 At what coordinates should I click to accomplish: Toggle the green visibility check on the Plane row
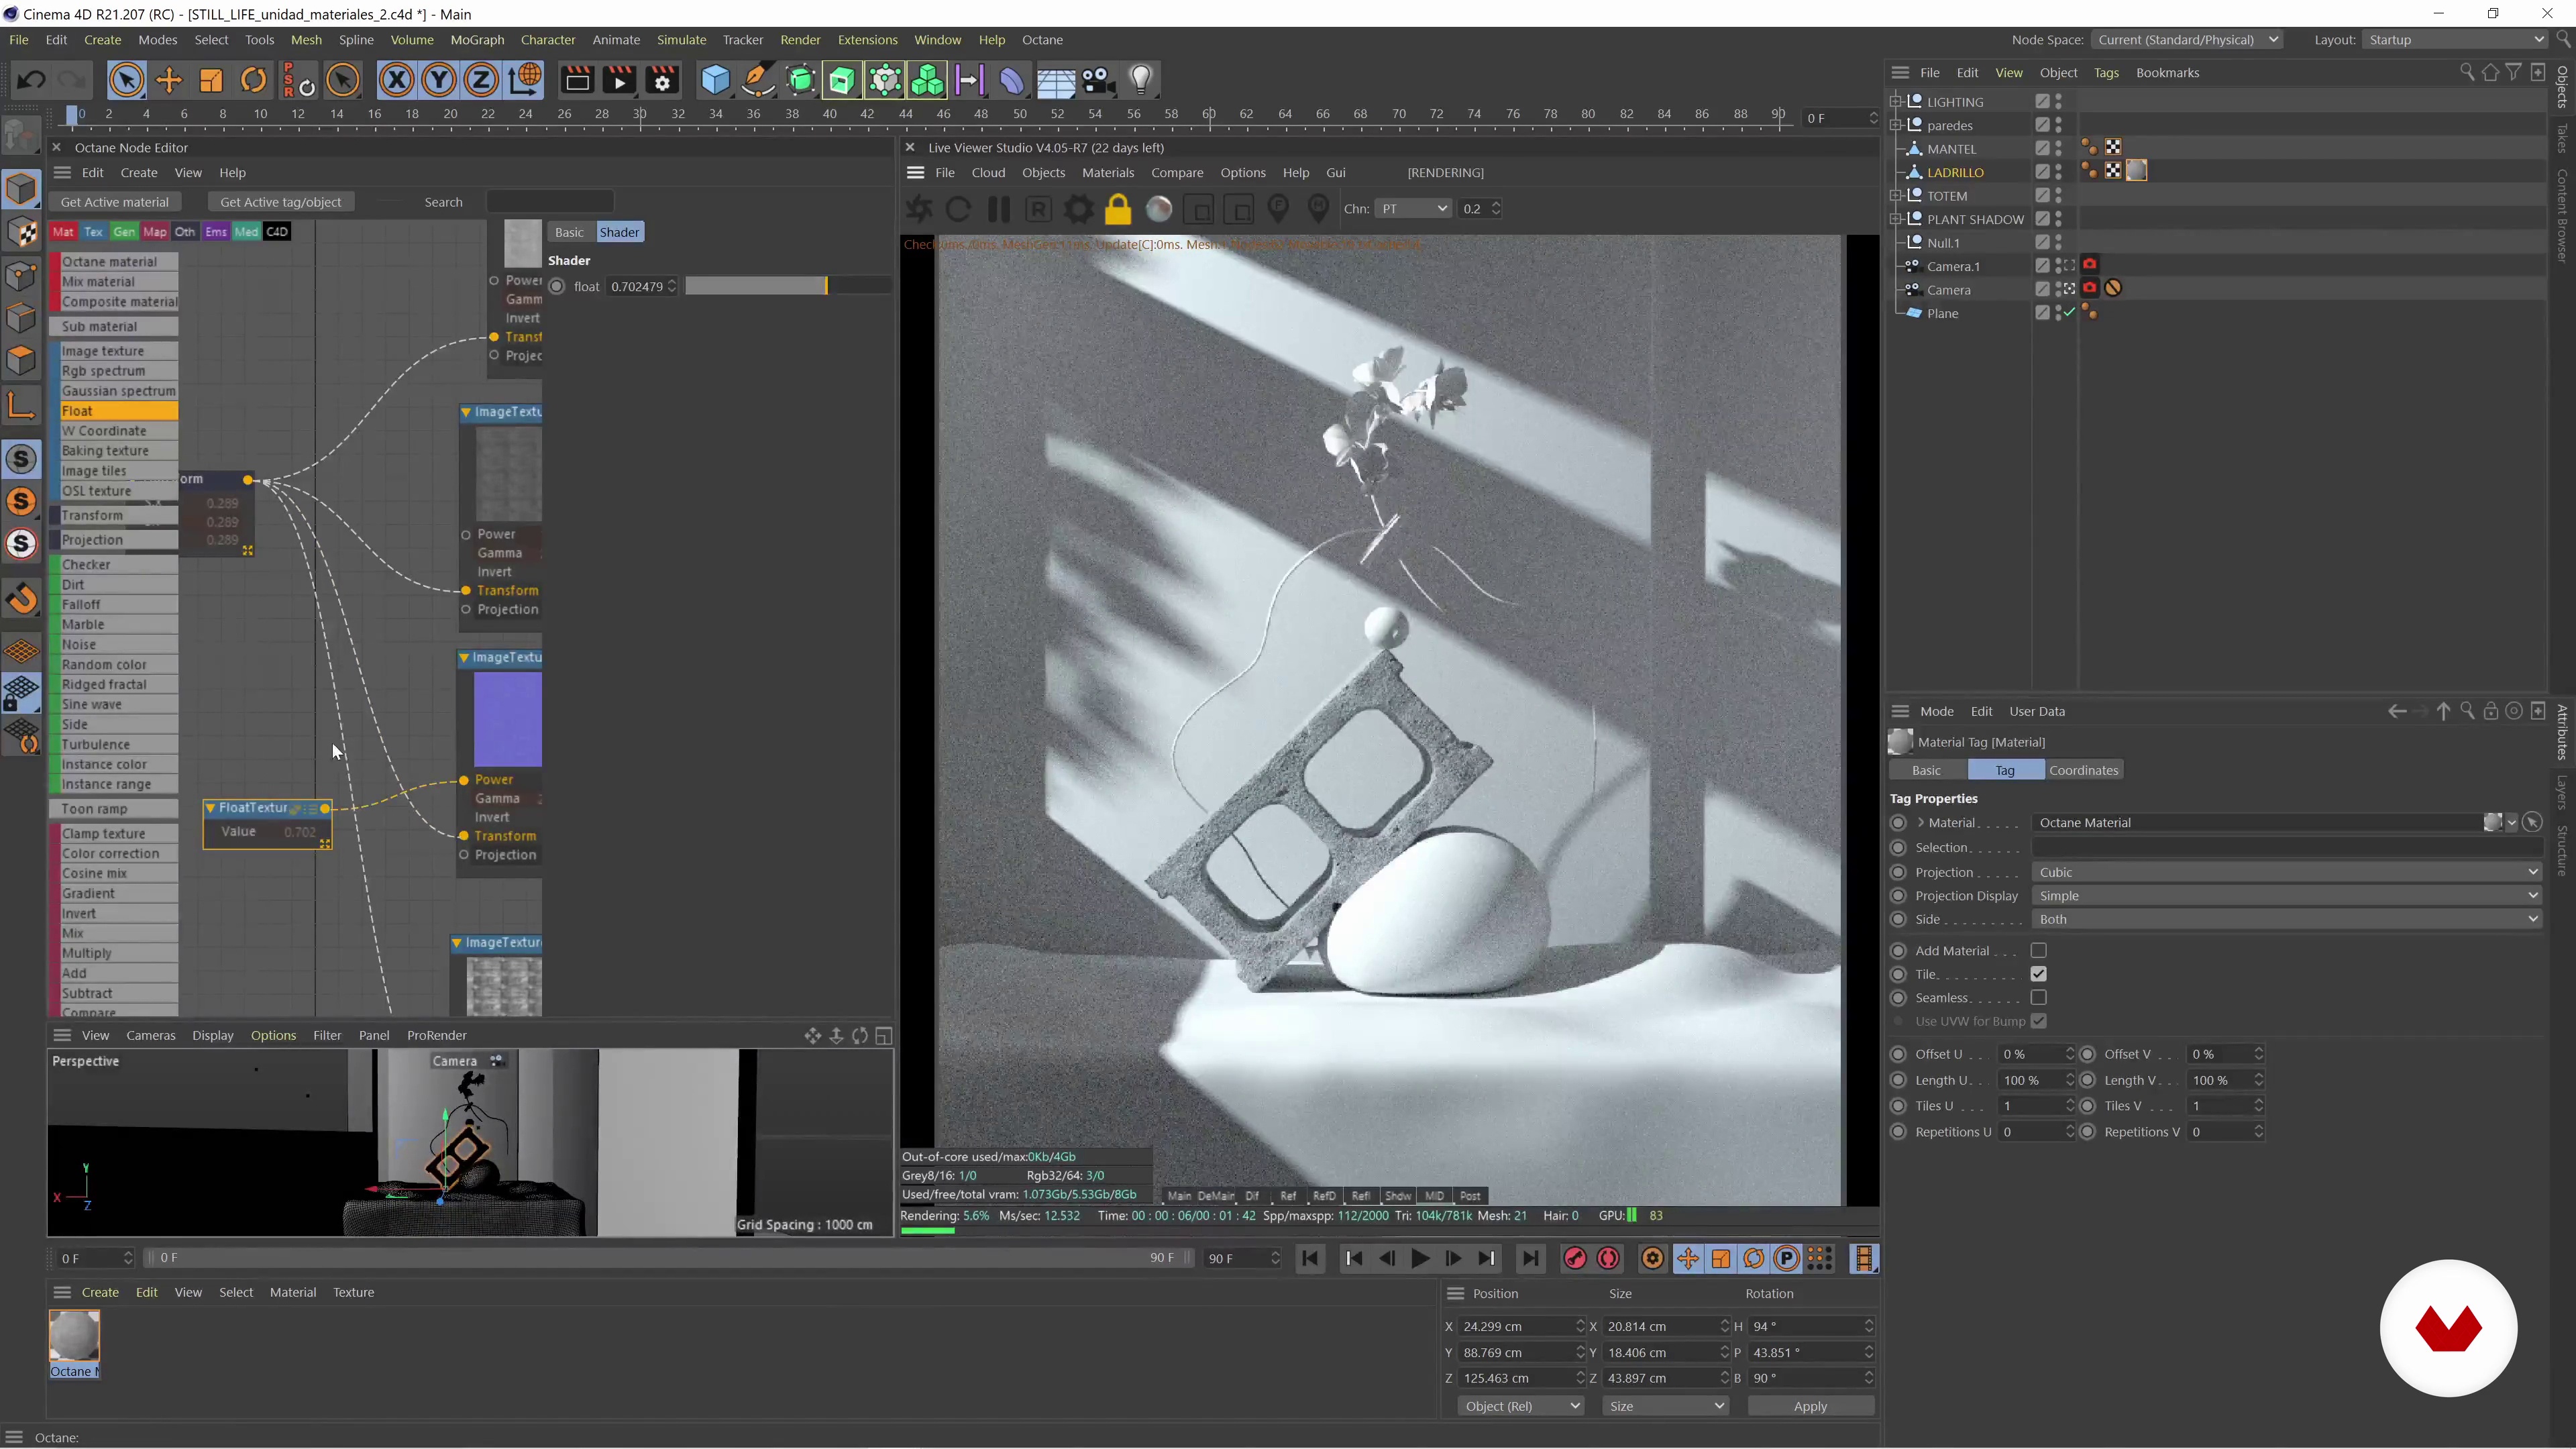(x=2069, y=313)
